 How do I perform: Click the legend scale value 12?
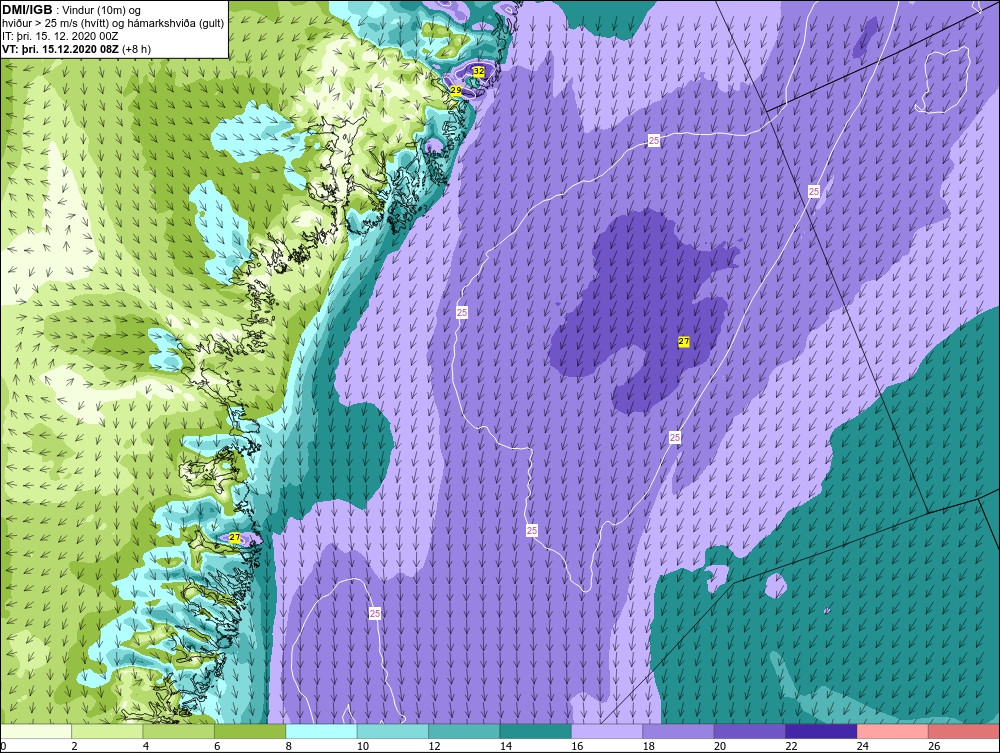point(434,746)
